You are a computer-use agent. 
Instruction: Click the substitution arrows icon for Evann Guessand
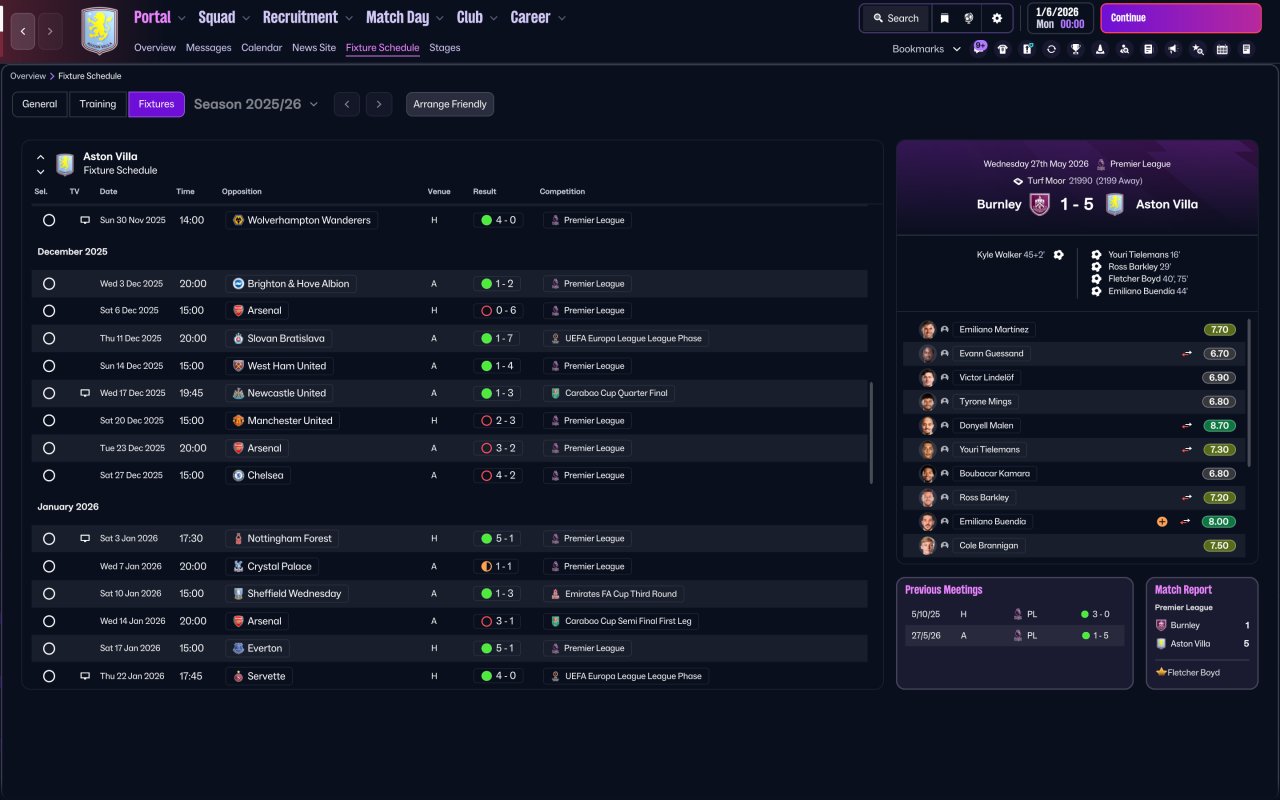1187,353
